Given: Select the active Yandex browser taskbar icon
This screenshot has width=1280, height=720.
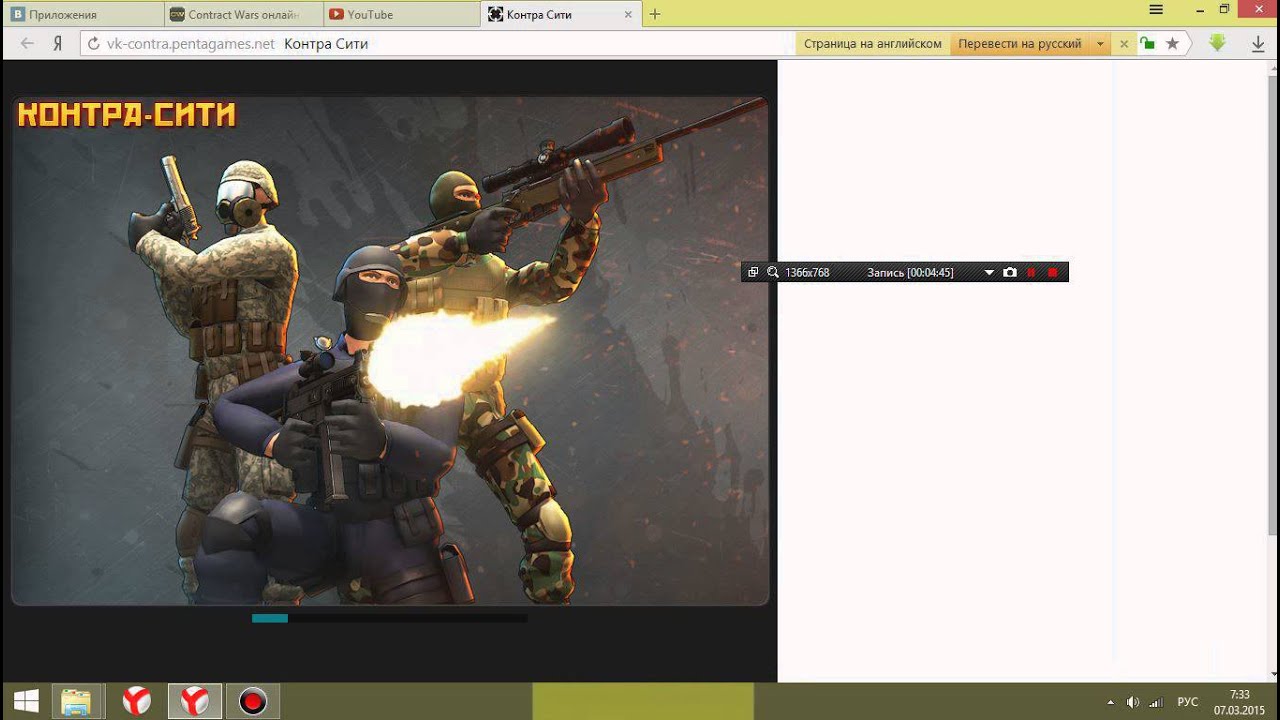Looking at the screenshot, I should click(194, 702).
